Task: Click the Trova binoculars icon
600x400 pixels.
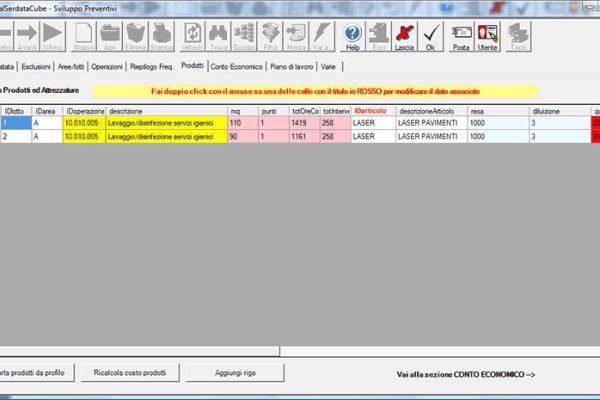Action: (218, 37)
